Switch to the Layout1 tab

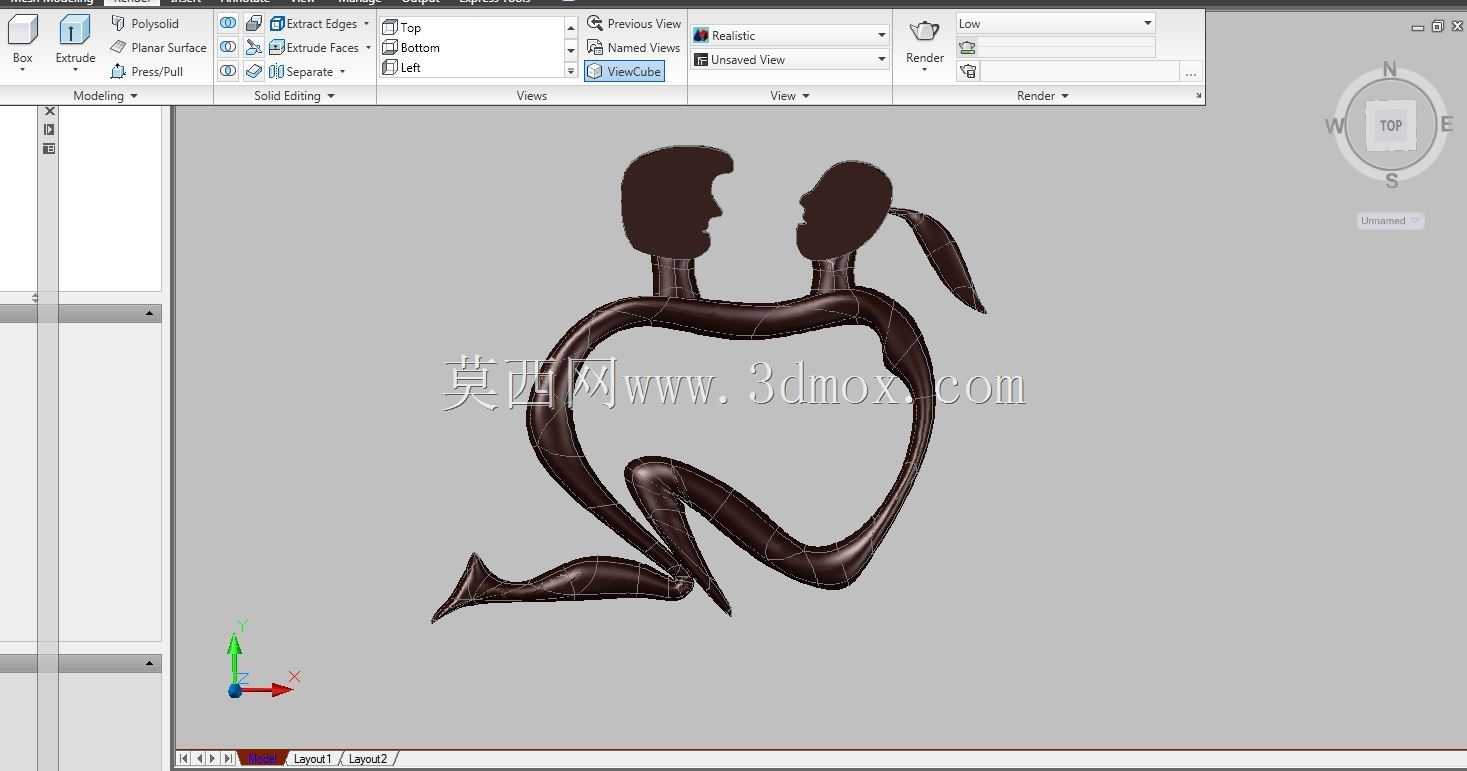312,759
